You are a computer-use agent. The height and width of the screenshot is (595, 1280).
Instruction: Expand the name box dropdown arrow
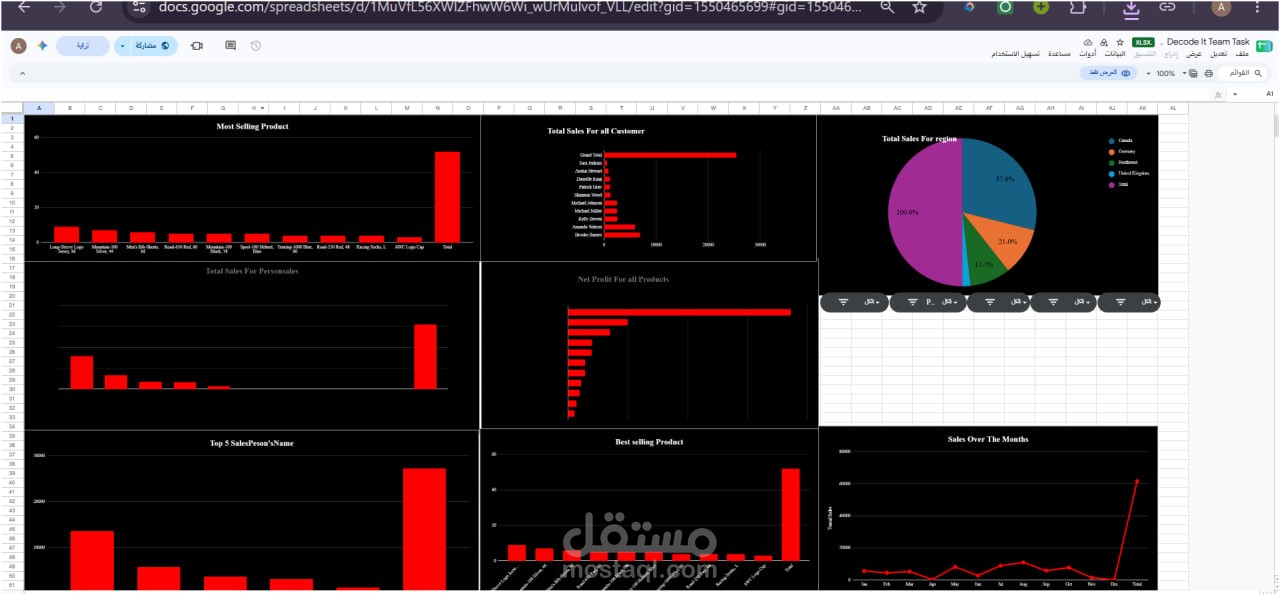(1236, 94)
